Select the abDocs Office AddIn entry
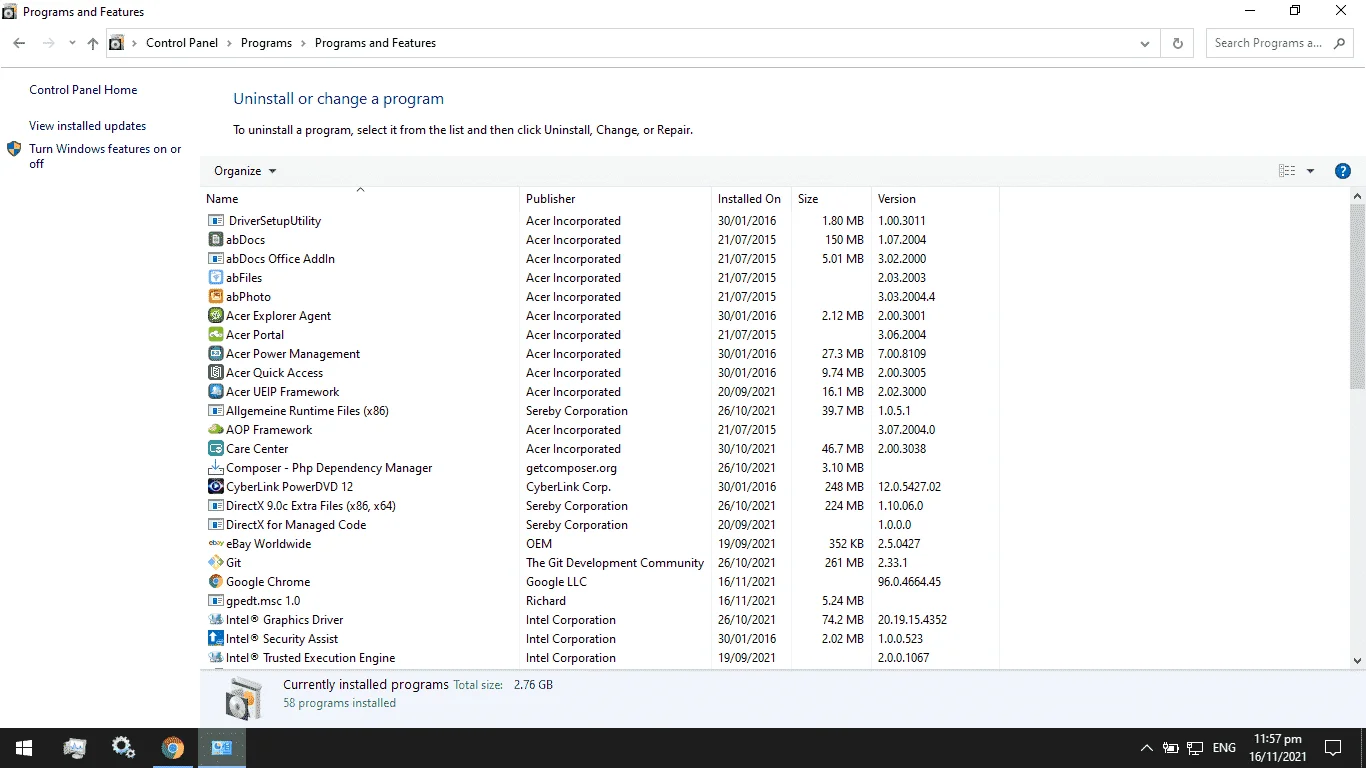The width and height of the screenshot is (1366, 768). point(600,259)
